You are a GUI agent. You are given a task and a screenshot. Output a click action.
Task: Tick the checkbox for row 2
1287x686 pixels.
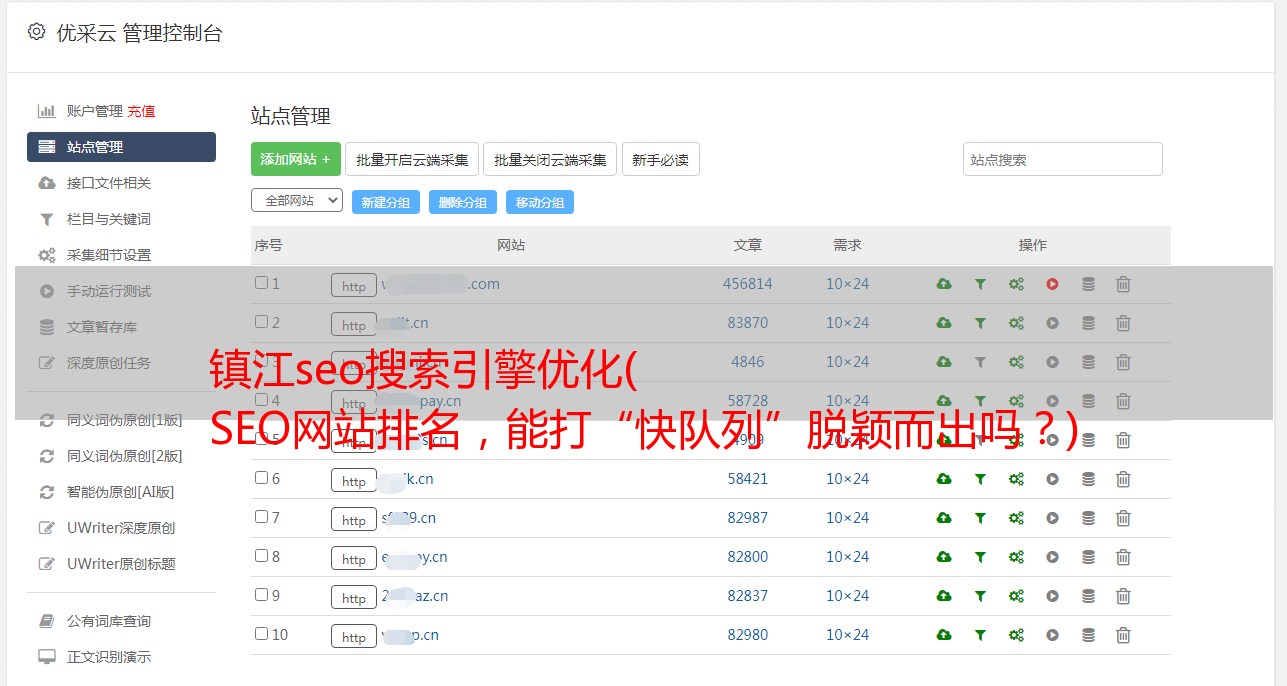261,322
